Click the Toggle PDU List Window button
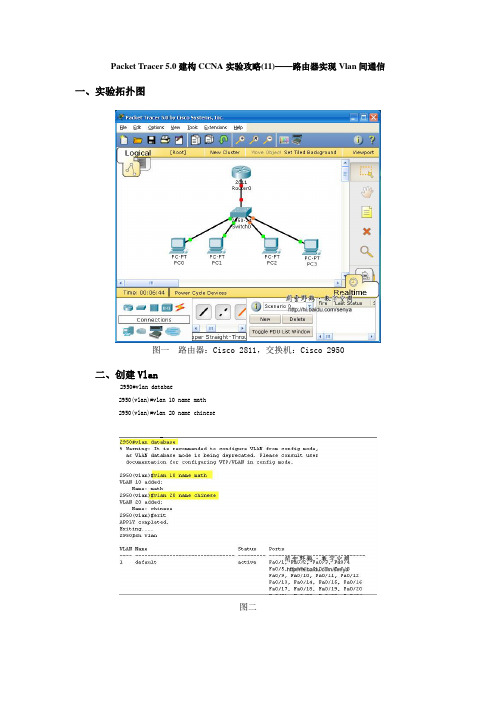Screen dimensions: 496x702 281,332
